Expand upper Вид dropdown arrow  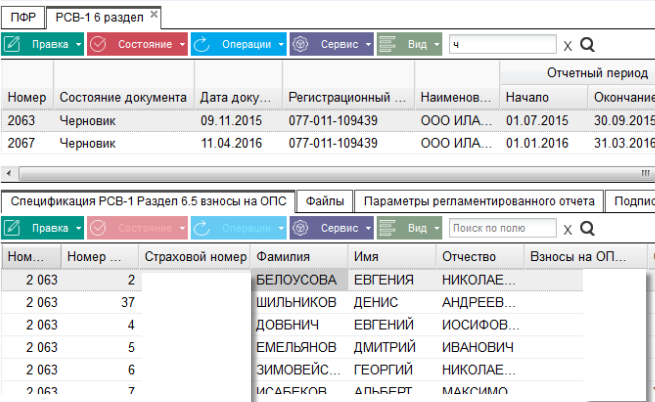click(437, 44)
